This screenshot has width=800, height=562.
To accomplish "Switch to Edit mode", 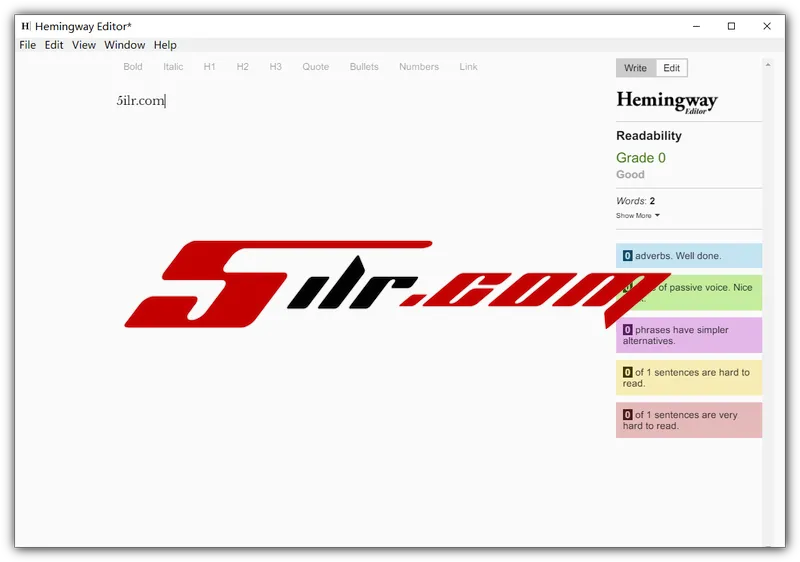I will pos(671,68).
